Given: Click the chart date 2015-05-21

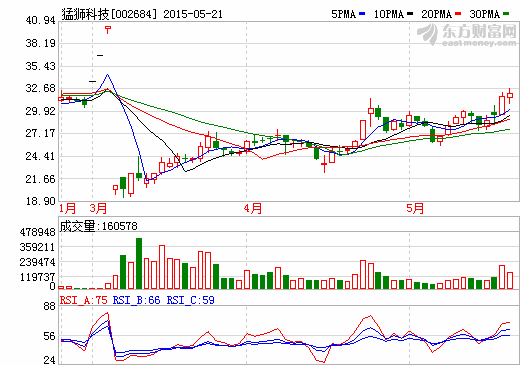Looking at the screenshot, I should (193, 14).
